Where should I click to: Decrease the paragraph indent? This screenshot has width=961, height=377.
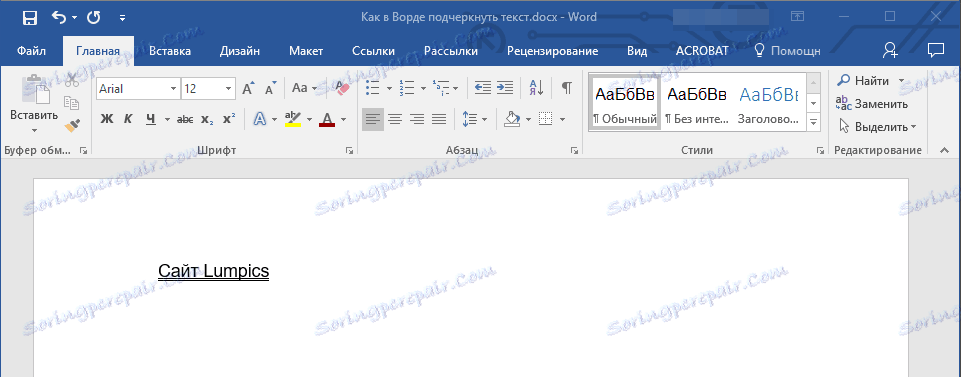[x=483, y=88]
